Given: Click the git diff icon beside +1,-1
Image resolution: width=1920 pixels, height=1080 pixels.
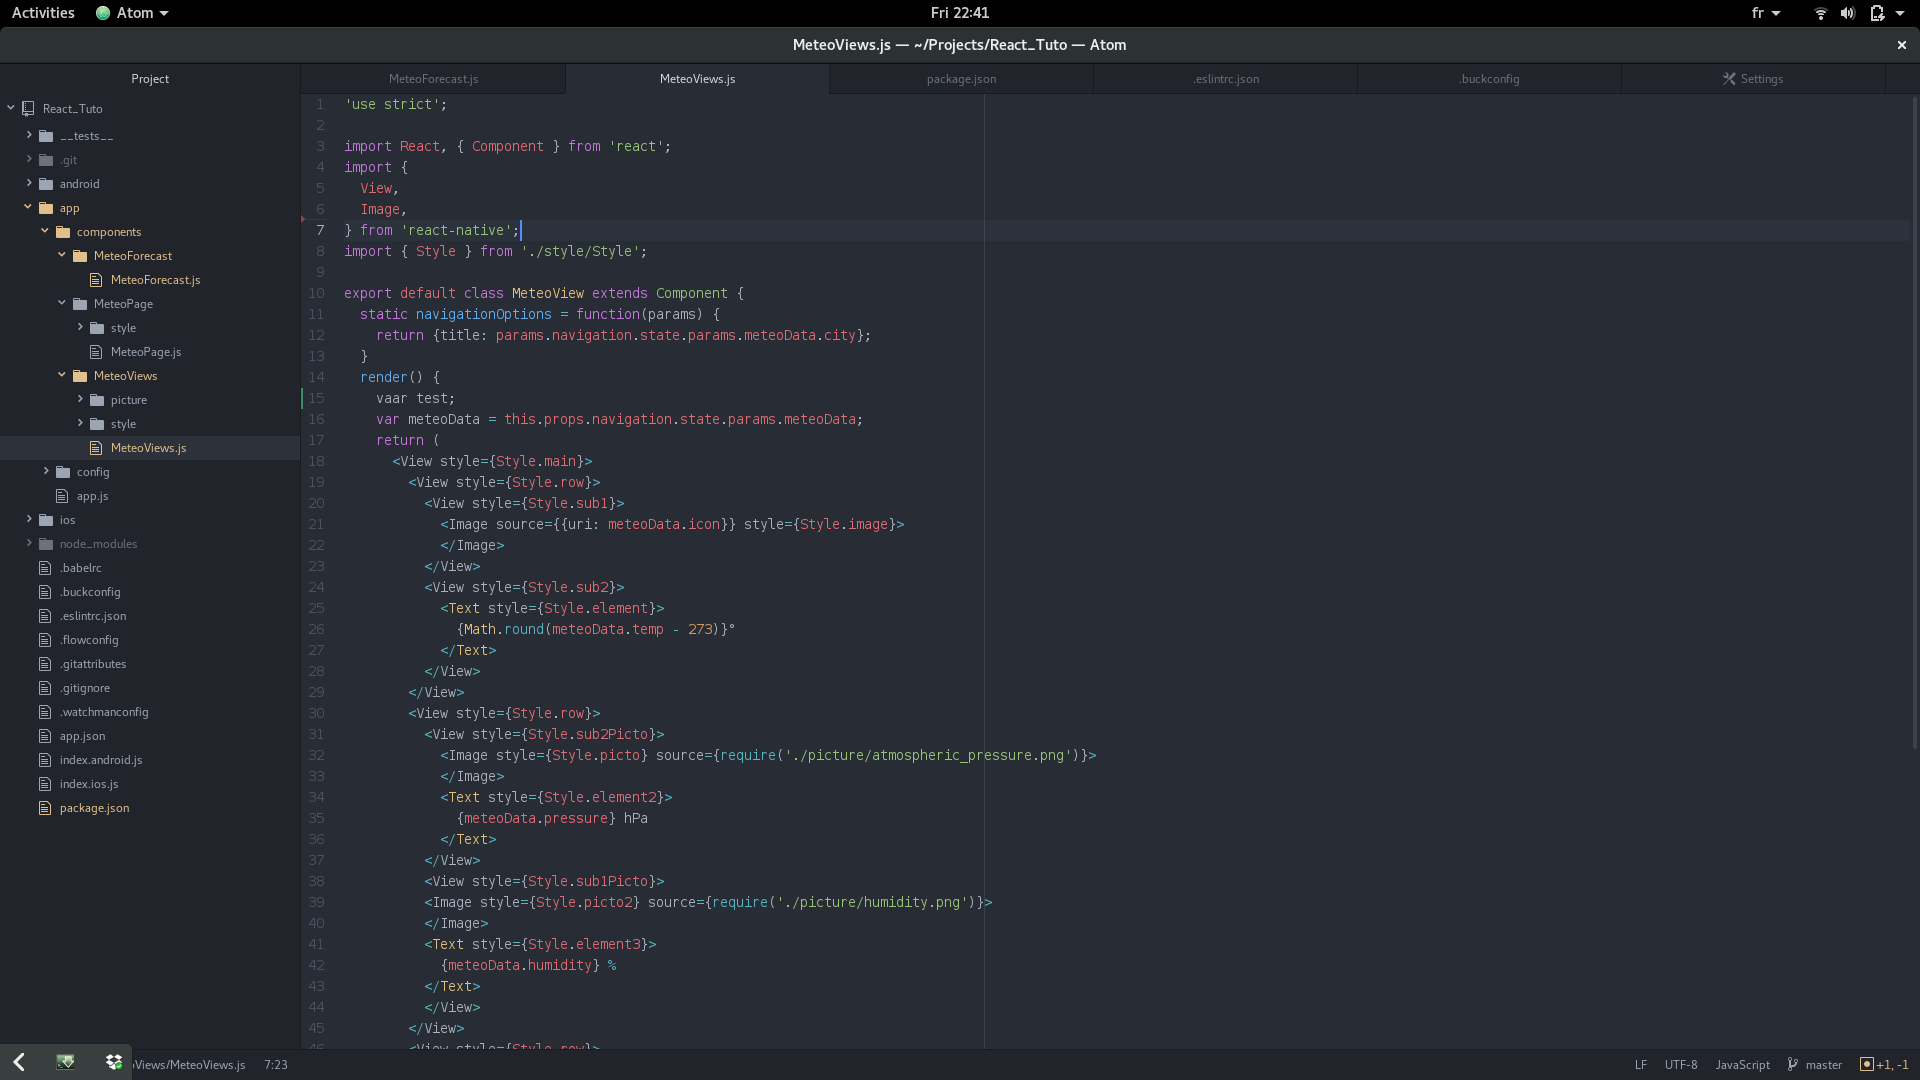Looking at the screenshot, I should (1866, 1064).
